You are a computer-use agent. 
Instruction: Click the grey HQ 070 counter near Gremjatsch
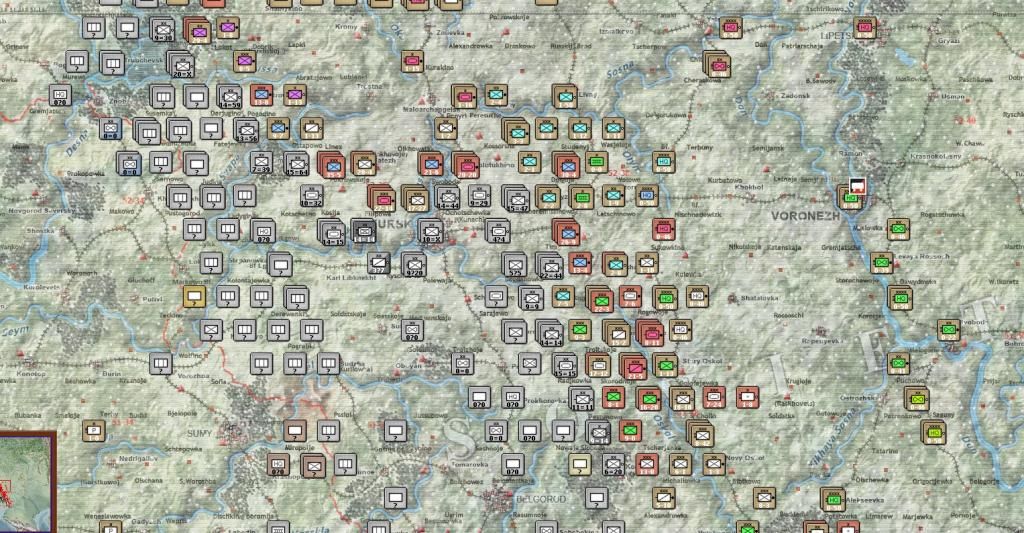pyautogui.click(x=60, y=95)
